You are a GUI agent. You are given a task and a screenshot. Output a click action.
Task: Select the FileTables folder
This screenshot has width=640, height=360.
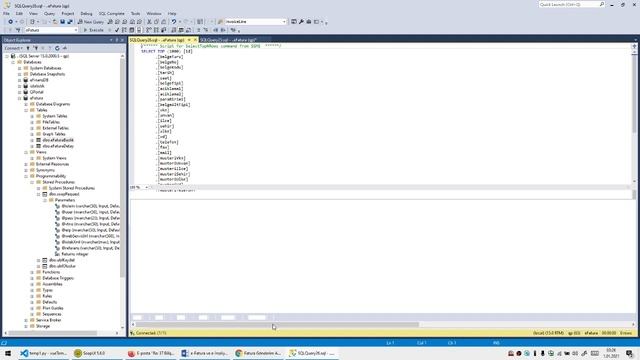coord(51,122)
